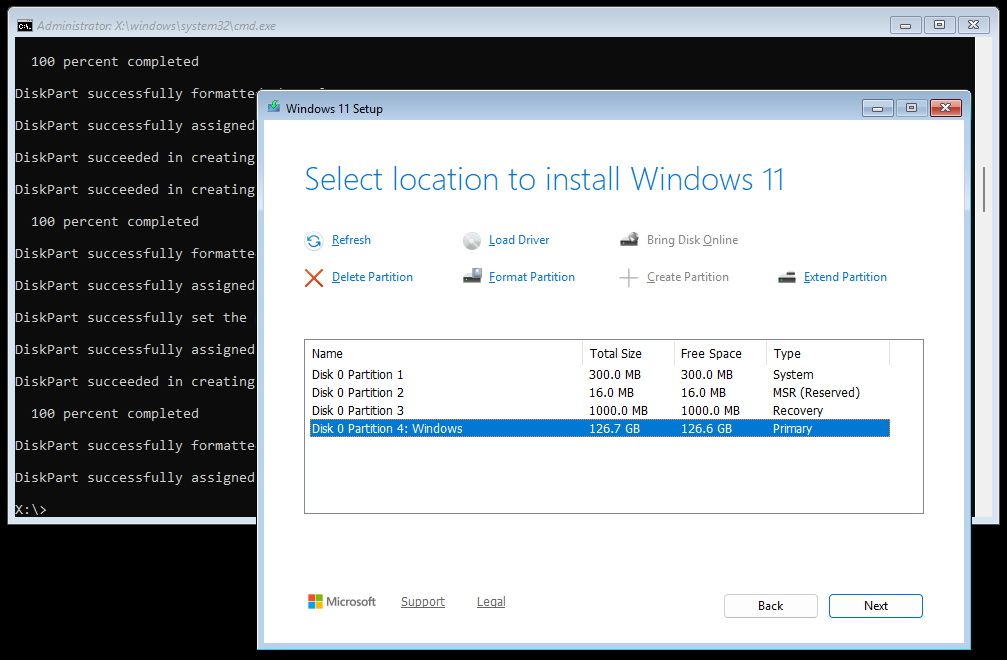Close the Windows 11 Setup window

point(945,109)
